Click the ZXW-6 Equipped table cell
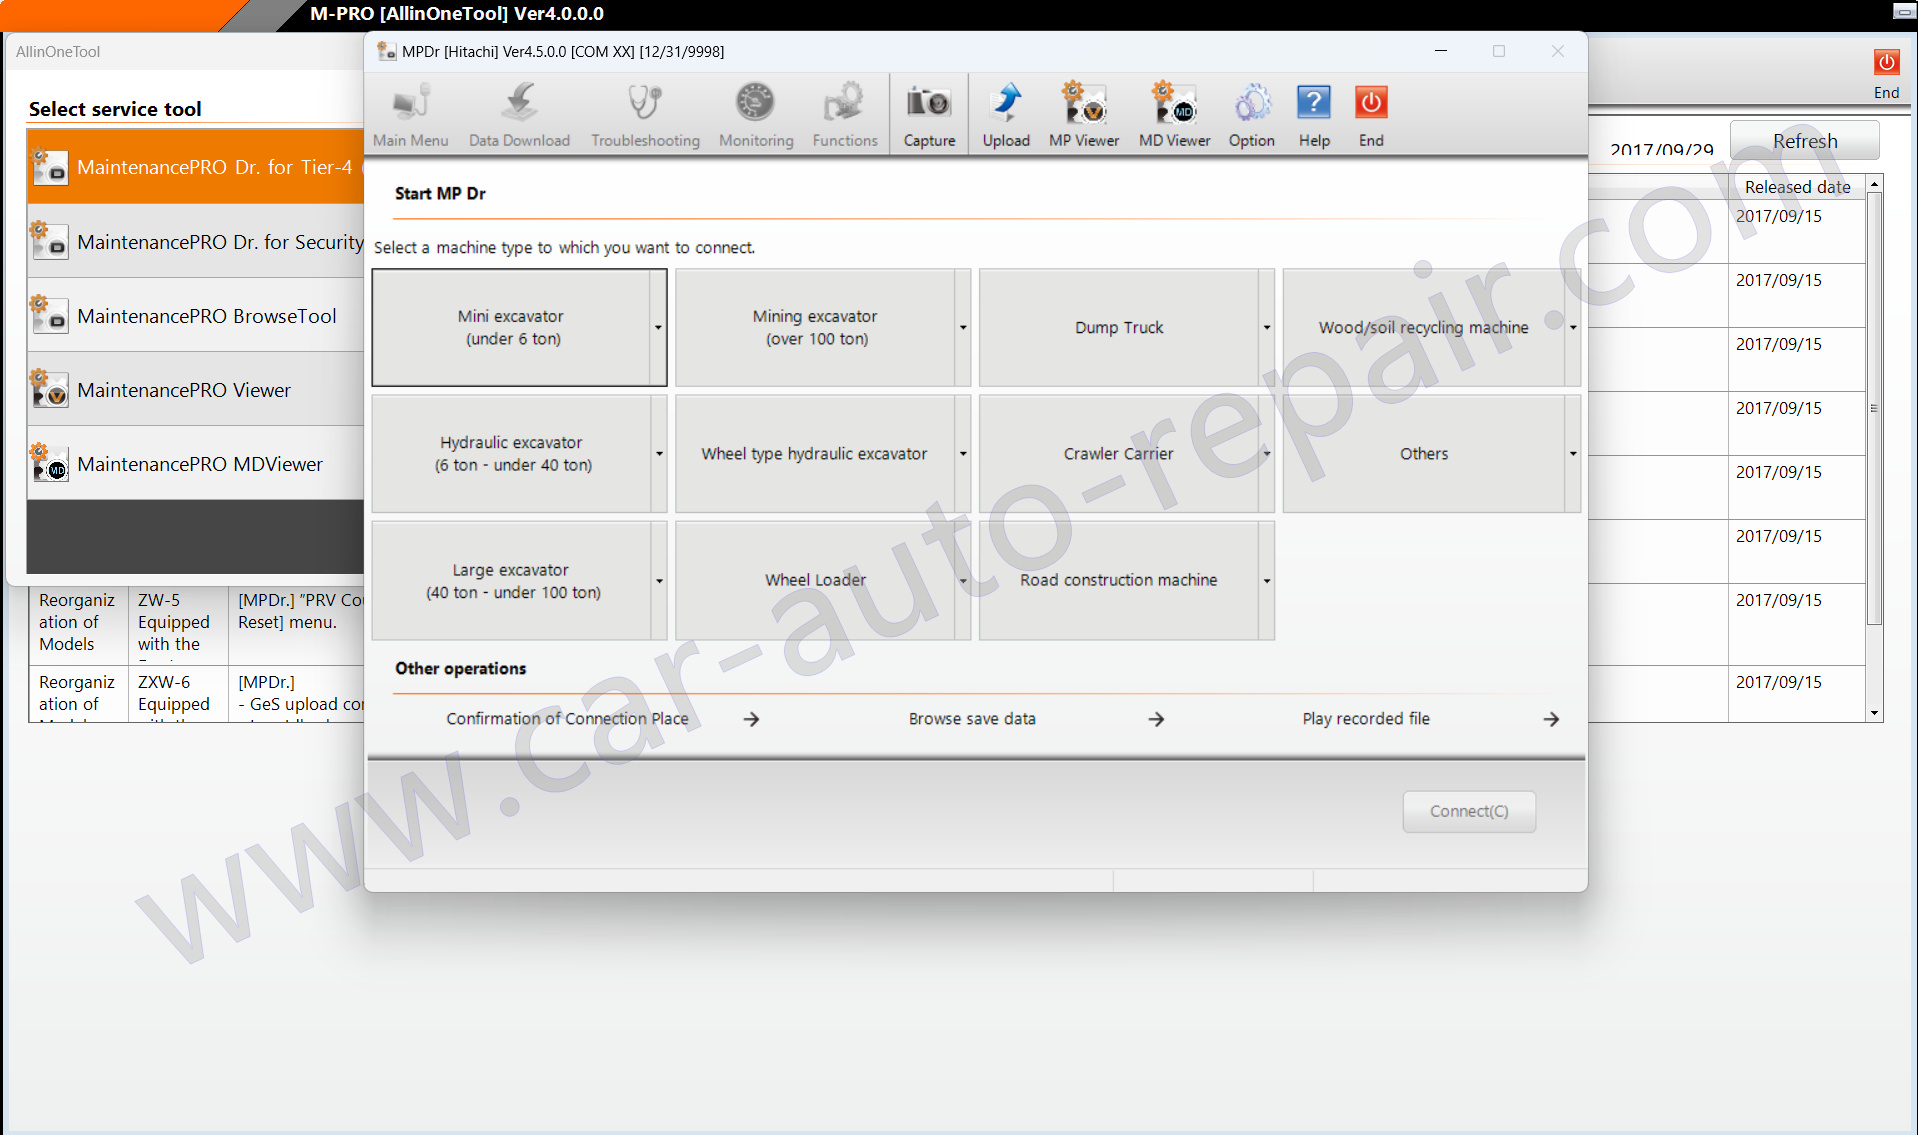Image resolution: width=1918 pixels, height=1135 pixels. coord(179,694)
